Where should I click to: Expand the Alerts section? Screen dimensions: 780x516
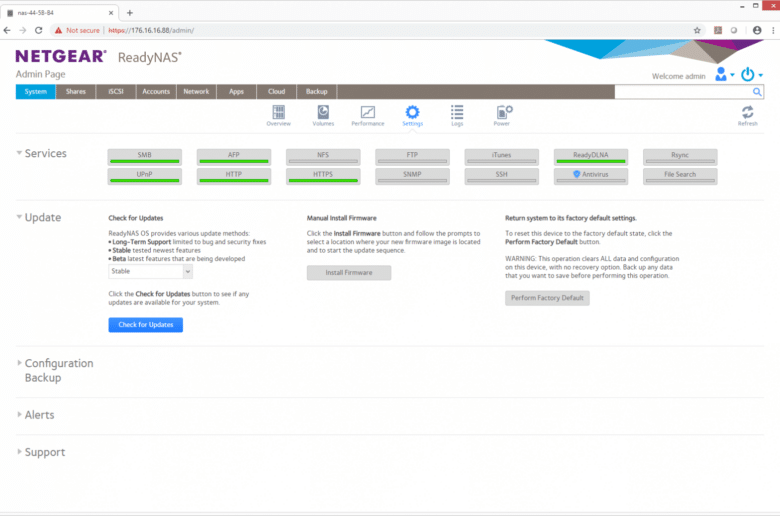[x=19, y=414]
